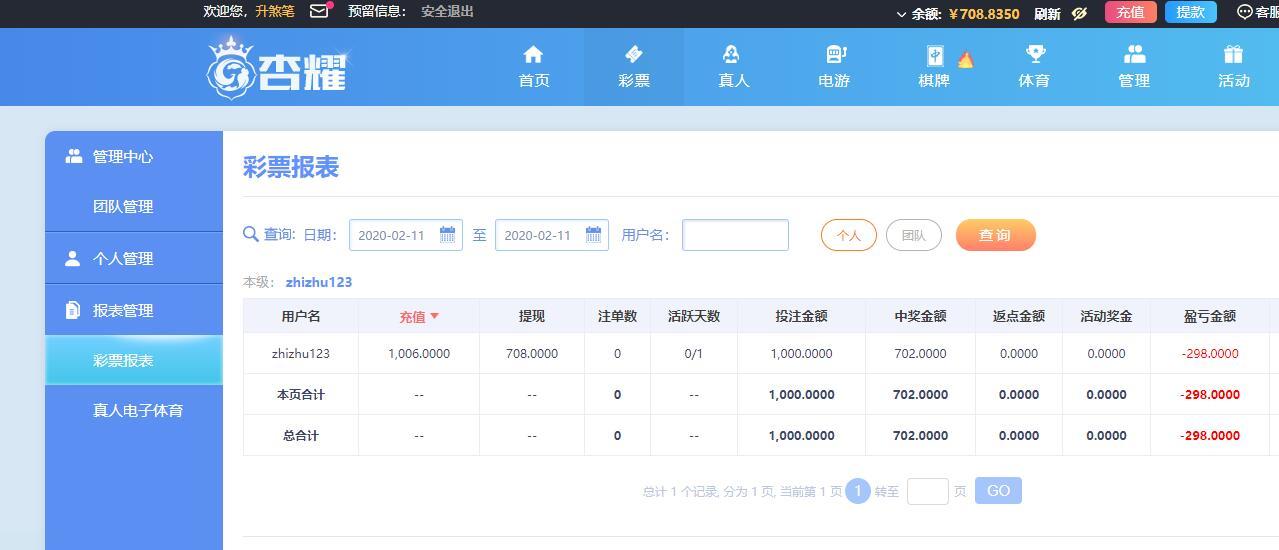The width and height of the screenshot is (1279, 550).
Task: Open 体育 sports trophy icon
Action: [x=1035, y=54]
